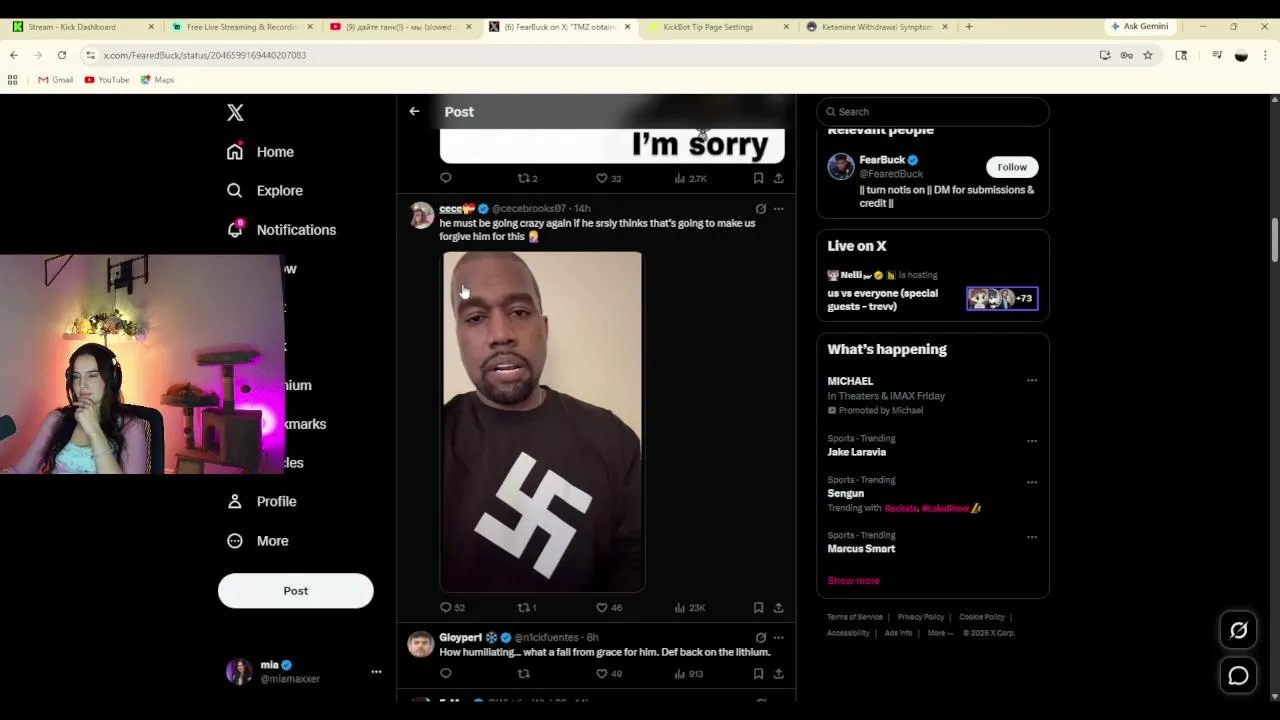Bookmark the cece reply
Viewport: 1280px width, 720px height.
758,607
